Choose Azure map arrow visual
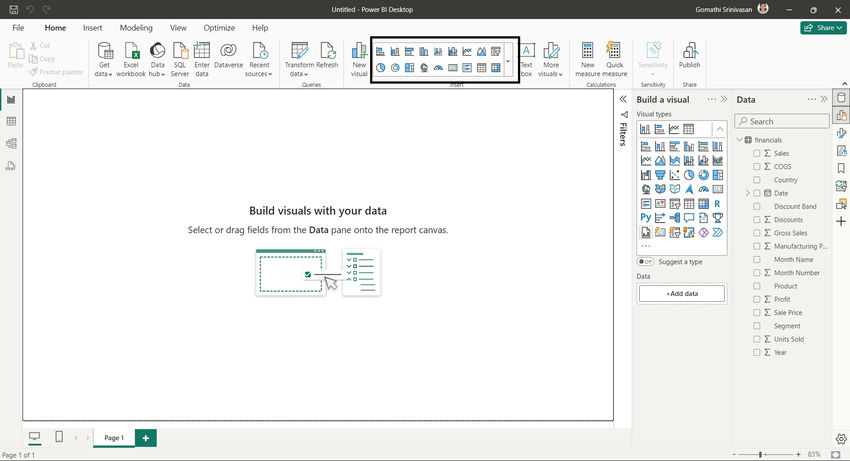850x461 pixels. pyautogui.click(x=689, y=189)
